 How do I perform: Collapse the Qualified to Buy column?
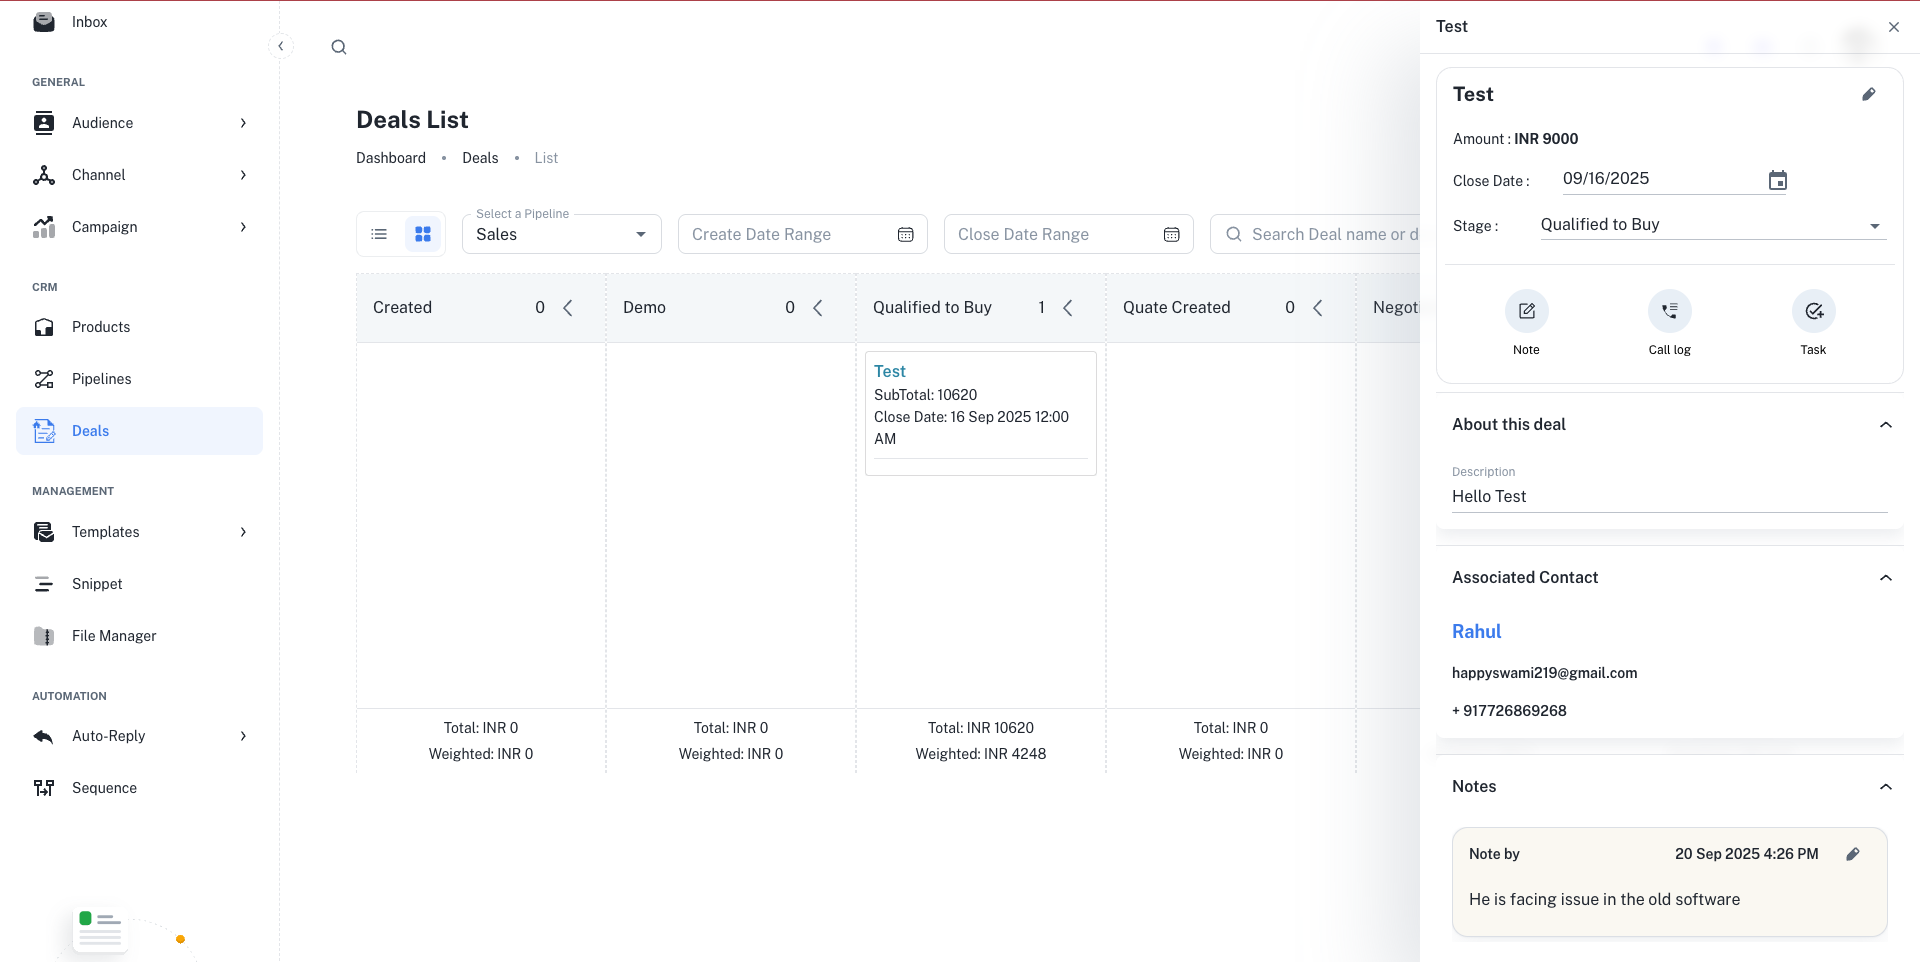tap(1068, 308)
